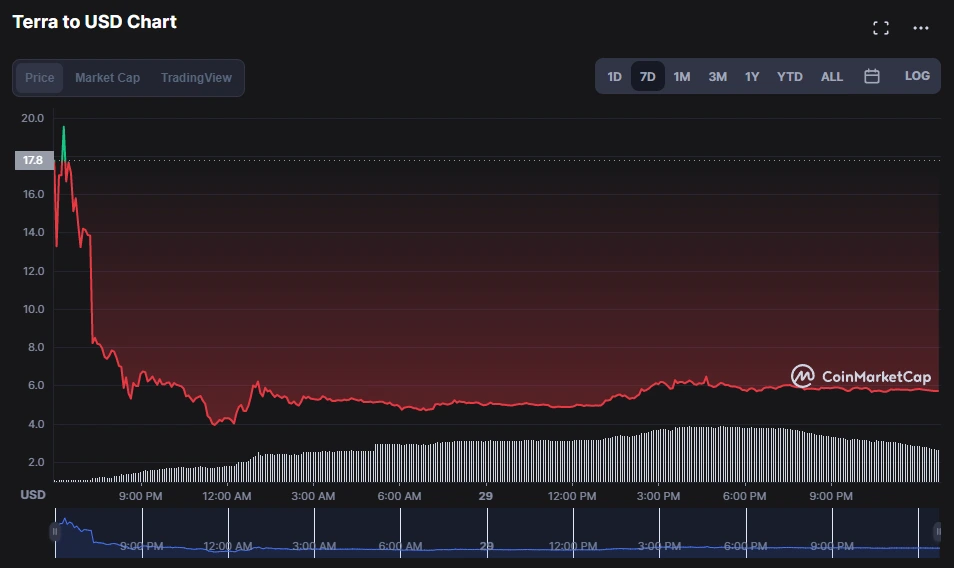Screen dimensions: 954x568
Task: Toggle the LOG scale option
Action: 917,76
